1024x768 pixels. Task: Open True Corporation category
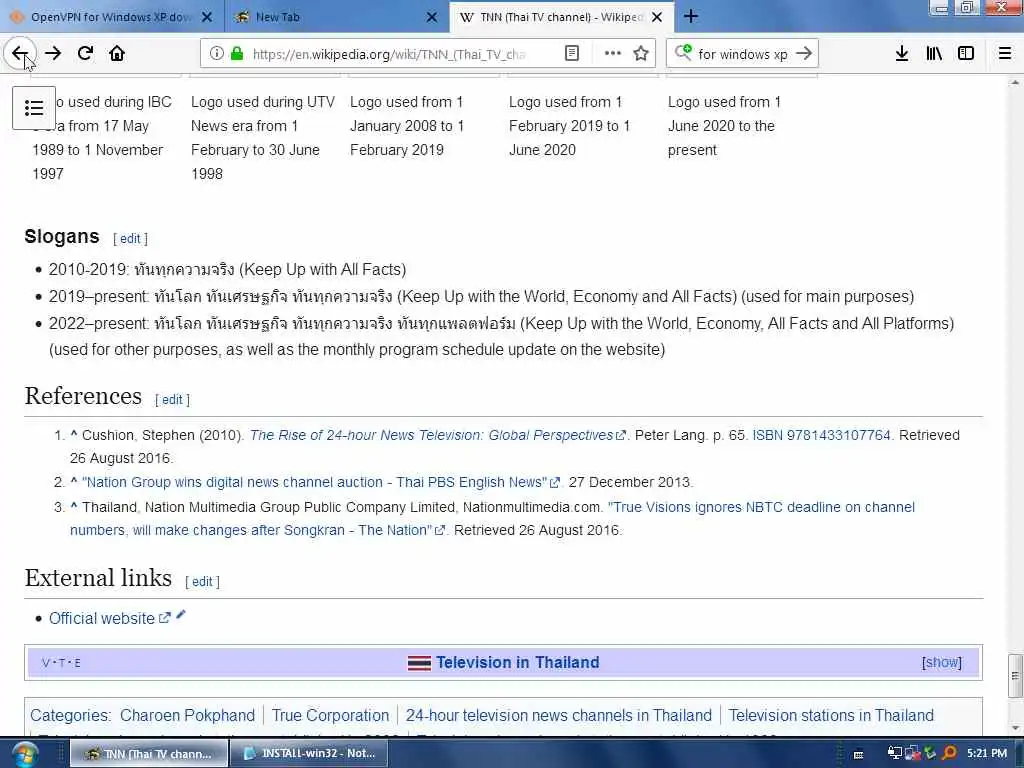point(330,716)
